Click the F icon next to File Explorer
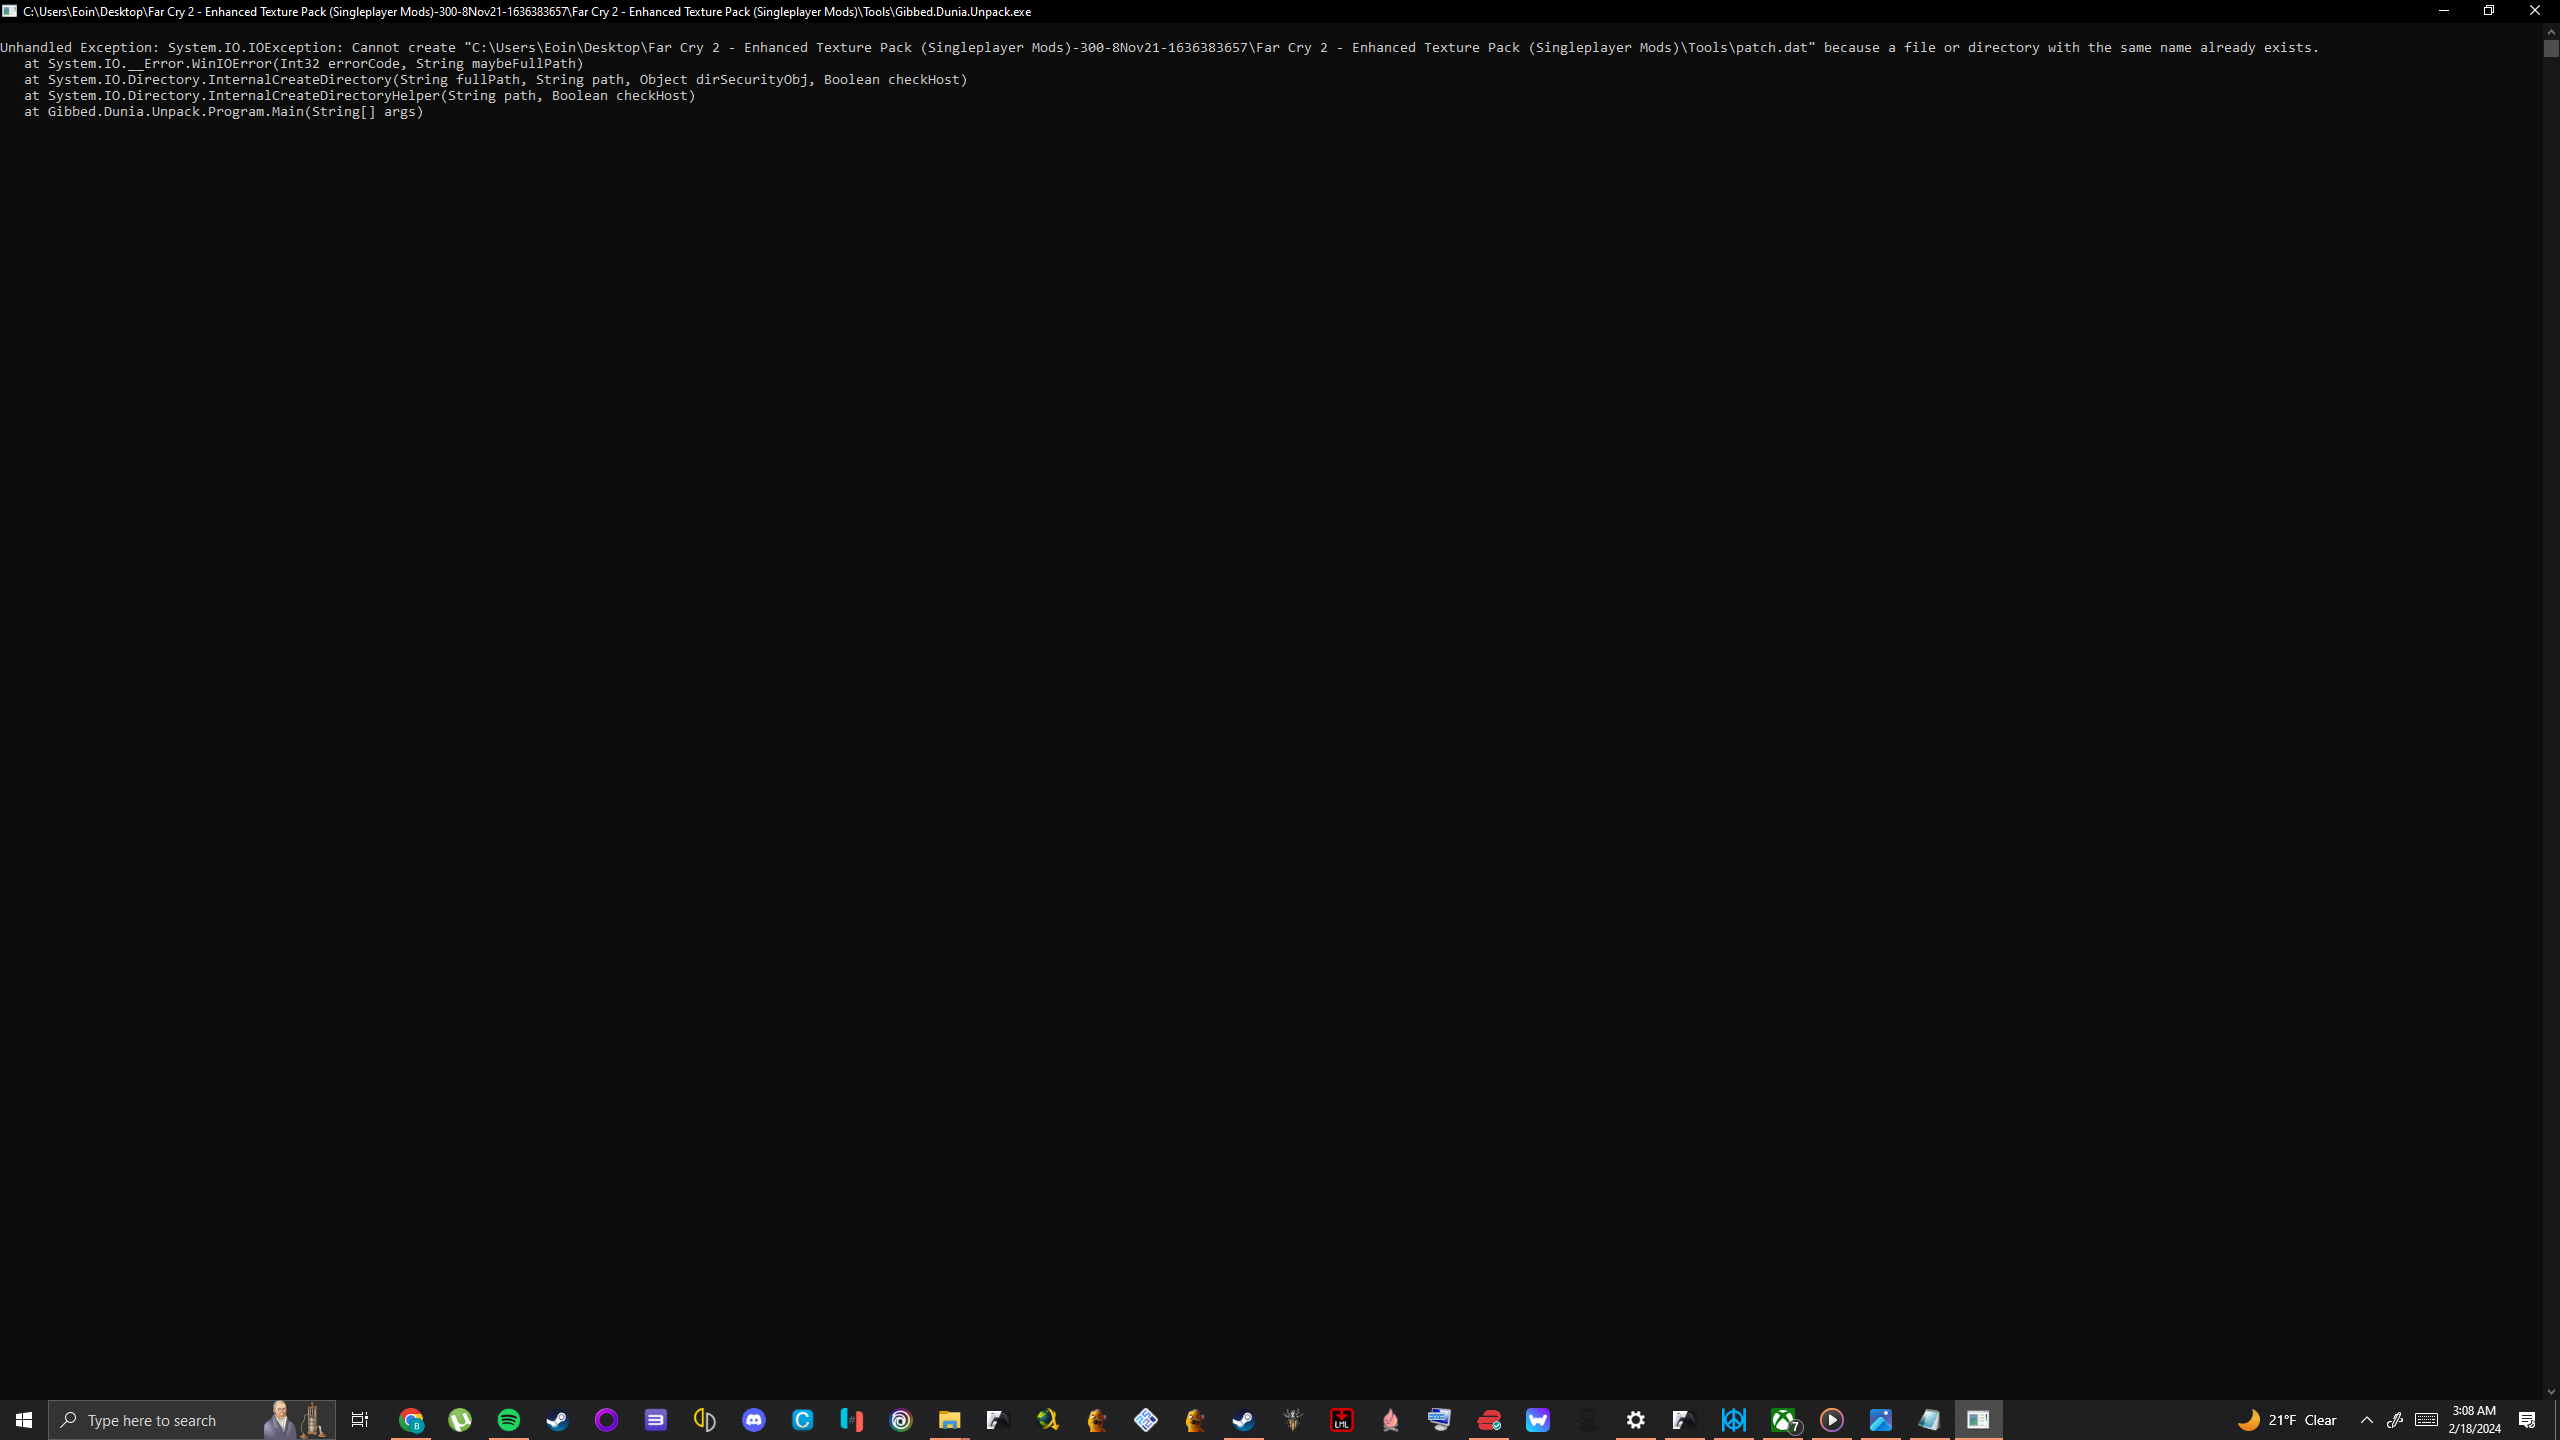The image size is (2560, 1440). point(998,1420)
